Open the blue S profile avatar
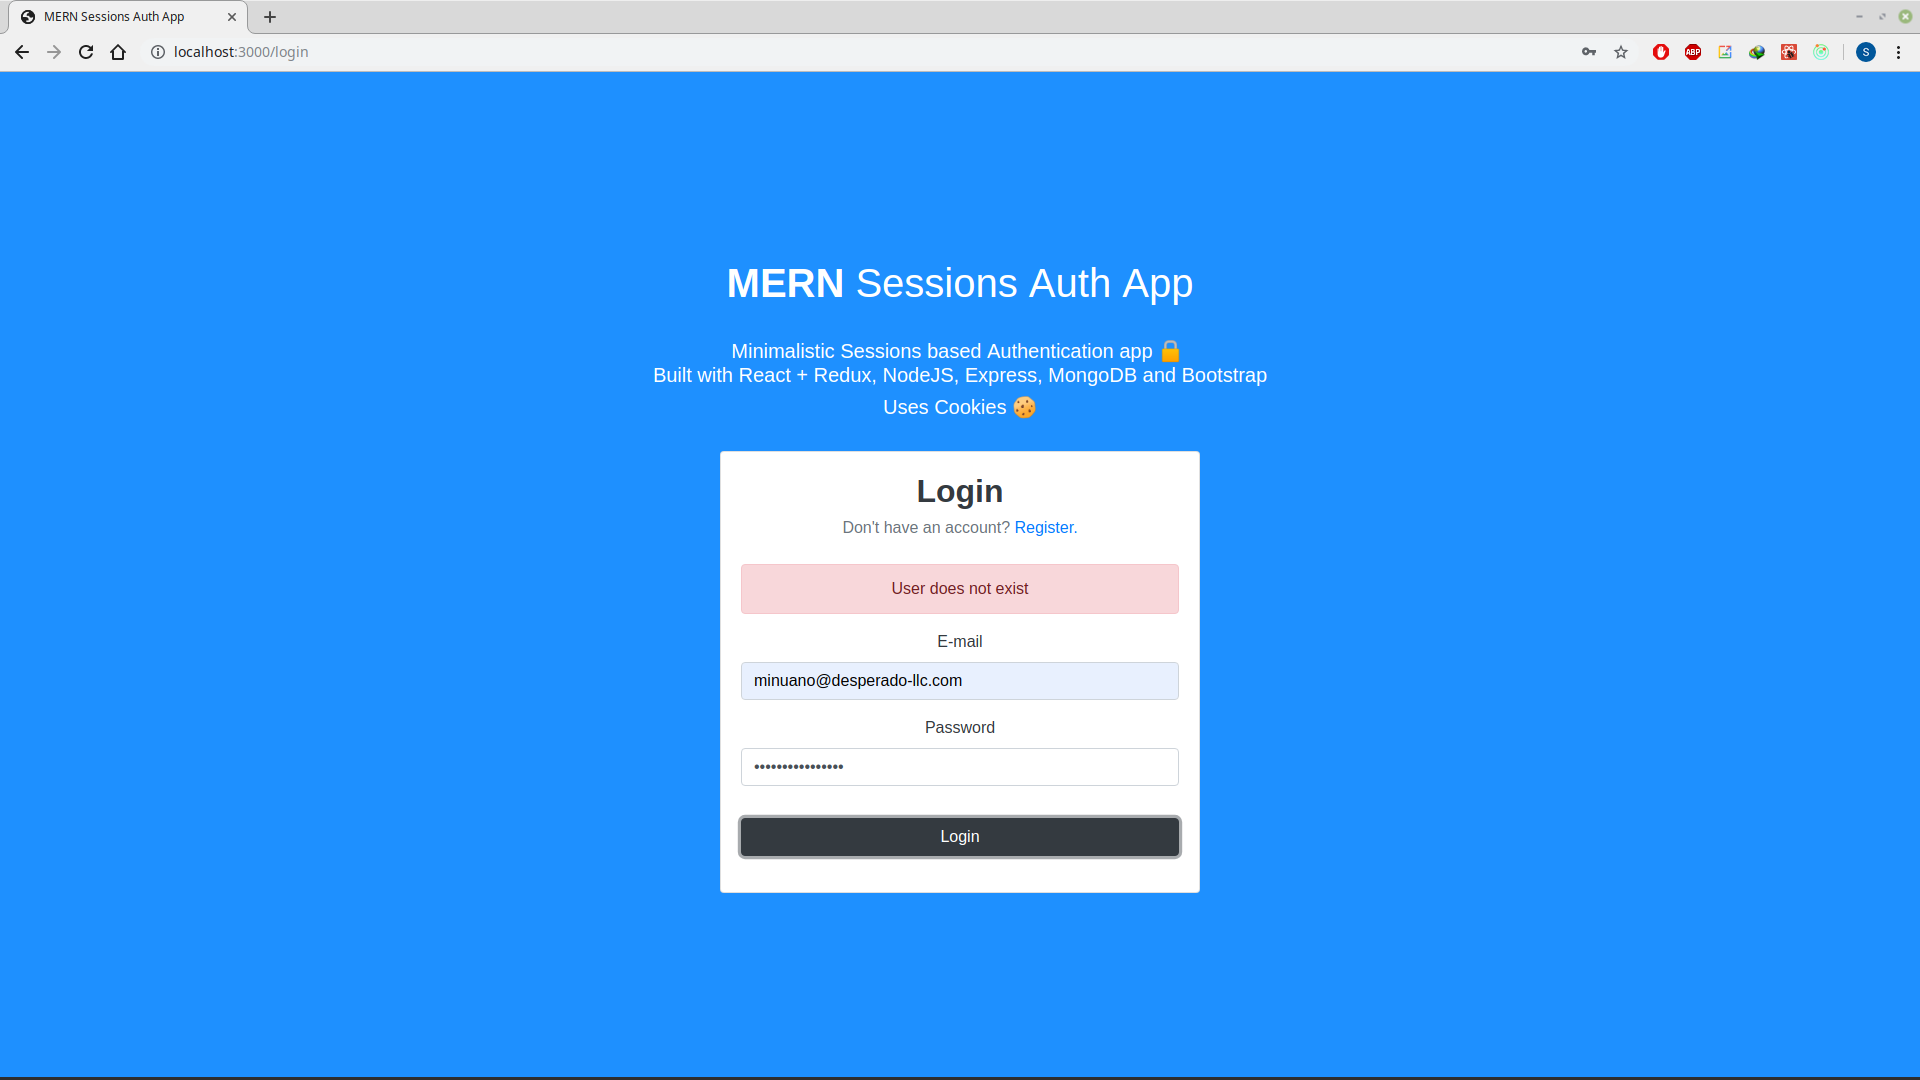Viewport: 1920px width, 1080px height. coord(1866,52)
